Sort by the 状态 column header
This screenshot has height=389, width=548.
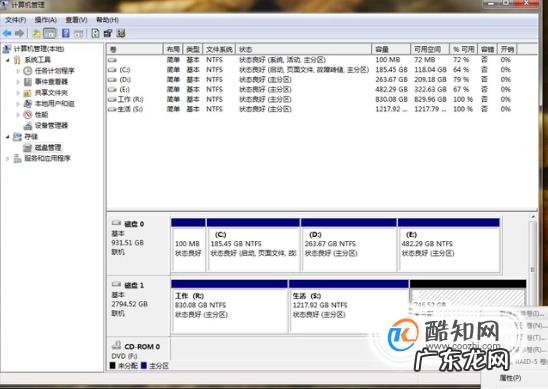click(x=303, y=49)
